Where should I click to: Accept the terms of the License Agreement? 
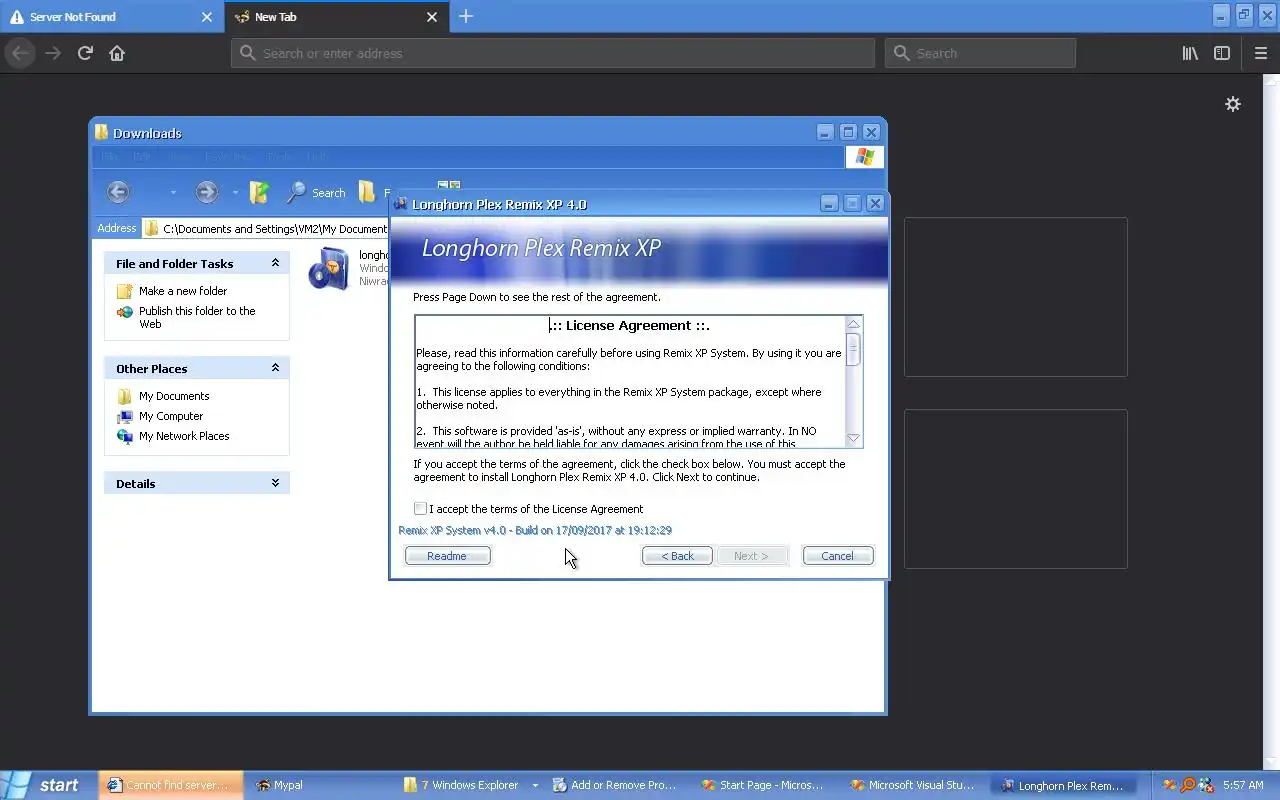pos(421,509)
